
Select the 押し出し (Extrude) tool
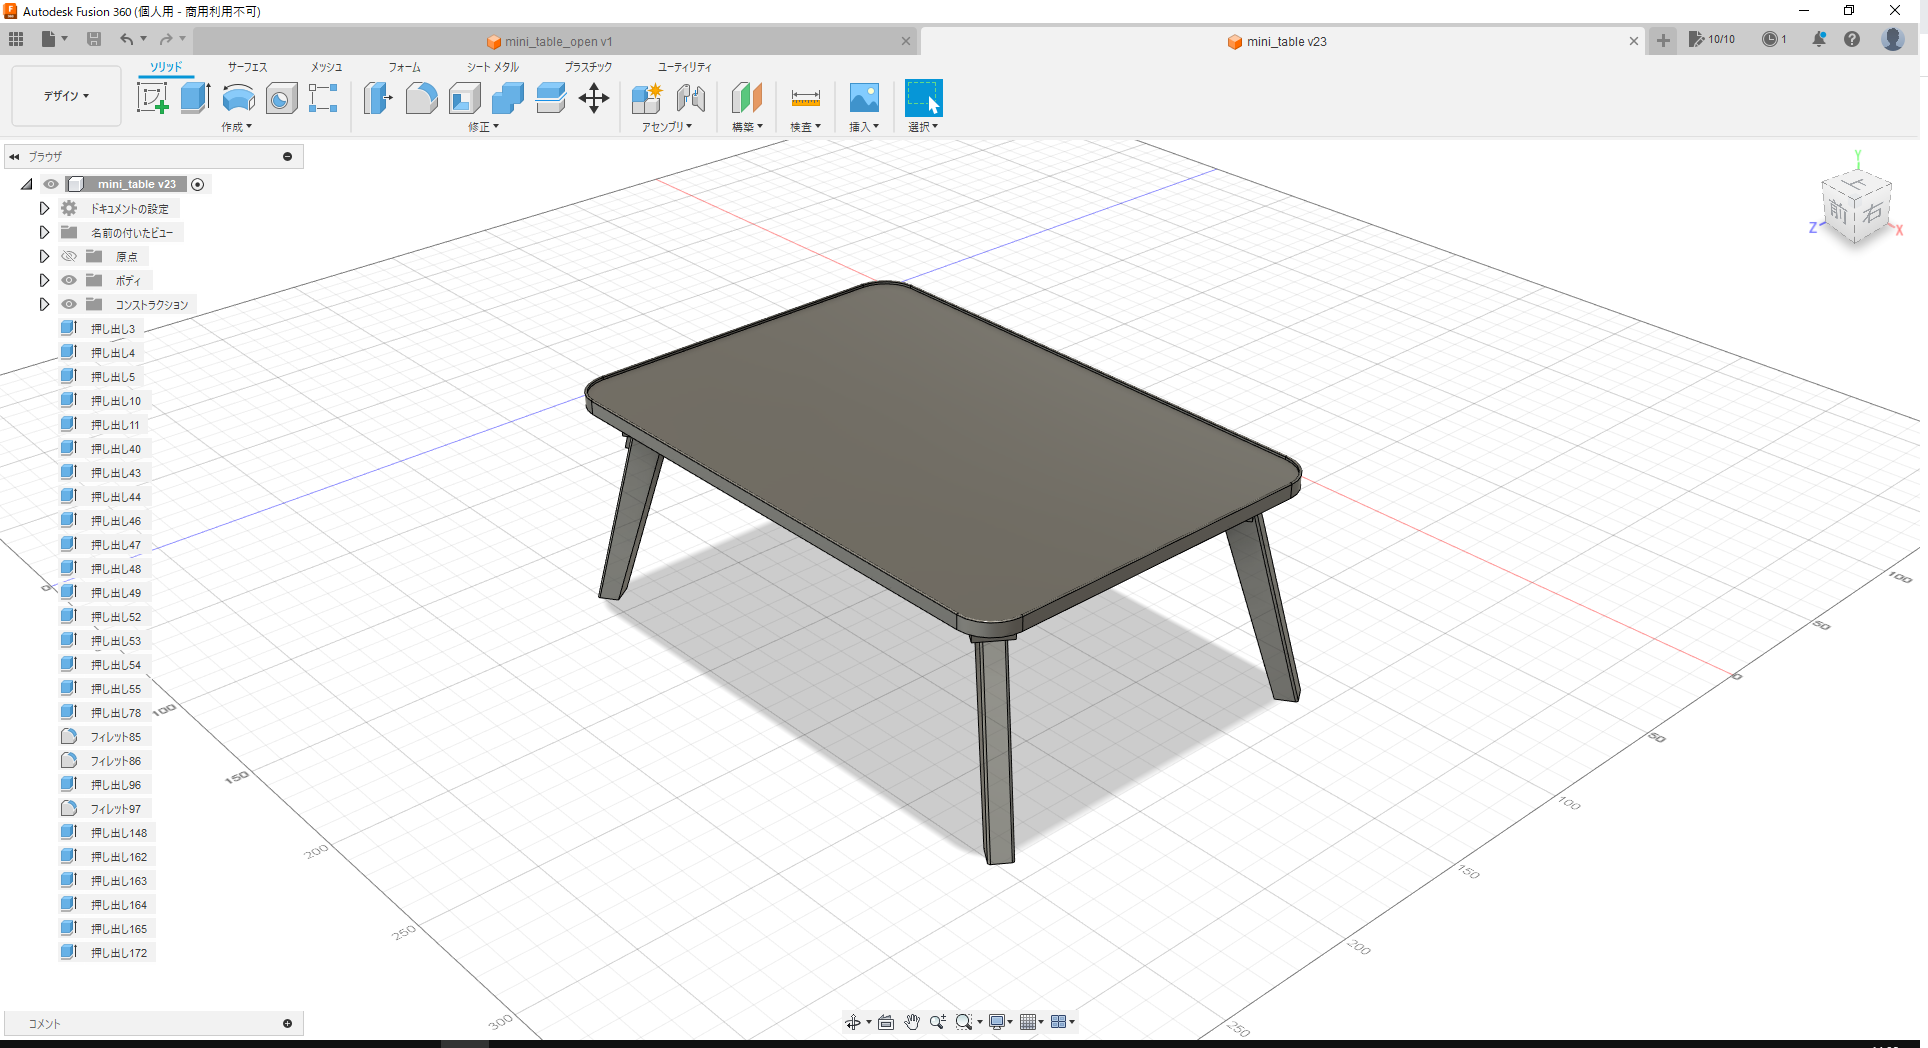pos(193,98)
